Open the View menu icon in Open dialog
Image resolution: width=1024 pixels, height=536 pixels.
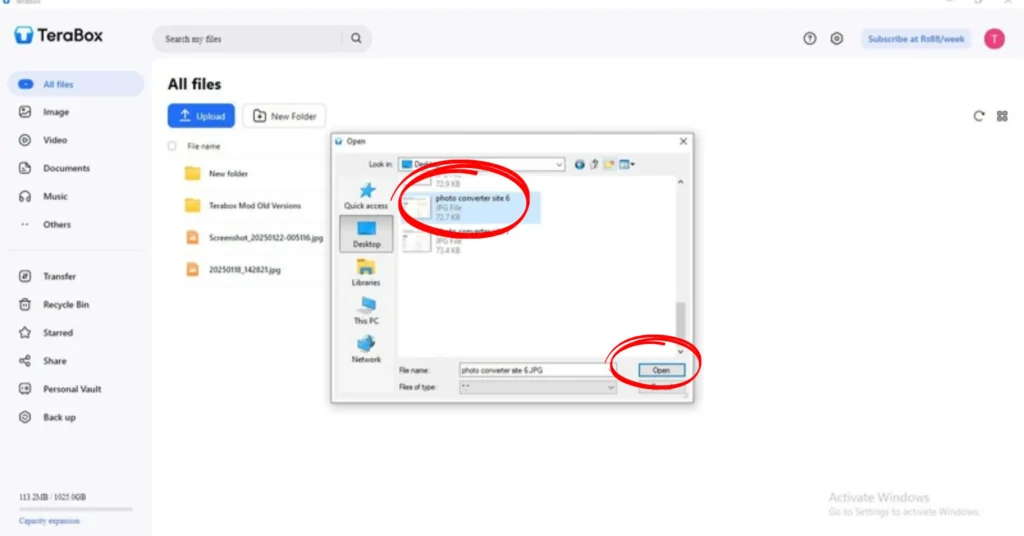(626, 165)
